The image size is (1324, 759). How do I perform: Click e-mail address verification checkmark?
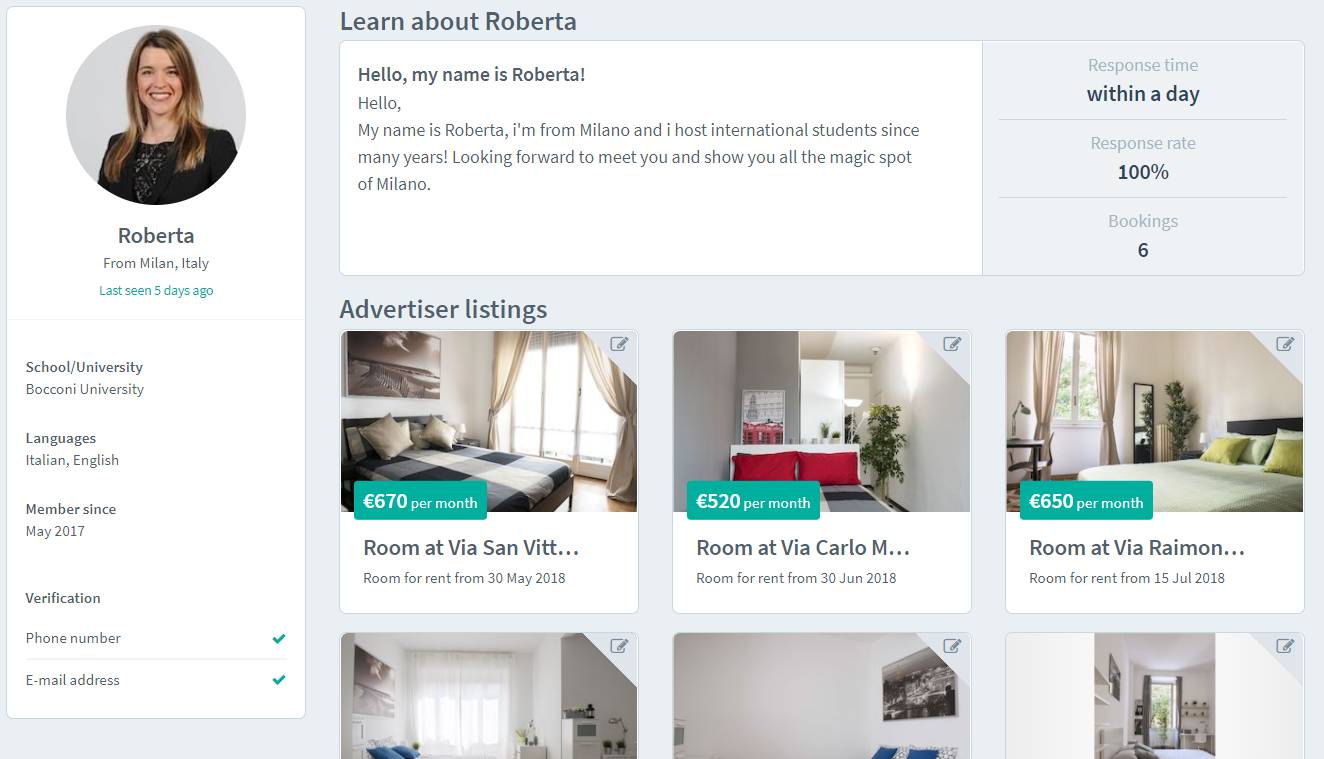point(279,680)
